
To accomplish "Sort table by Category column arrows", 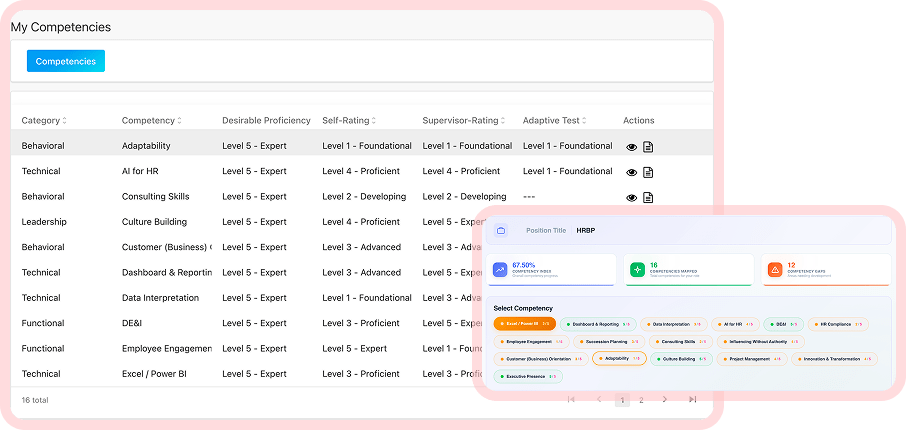I will (x=65, y=121).
